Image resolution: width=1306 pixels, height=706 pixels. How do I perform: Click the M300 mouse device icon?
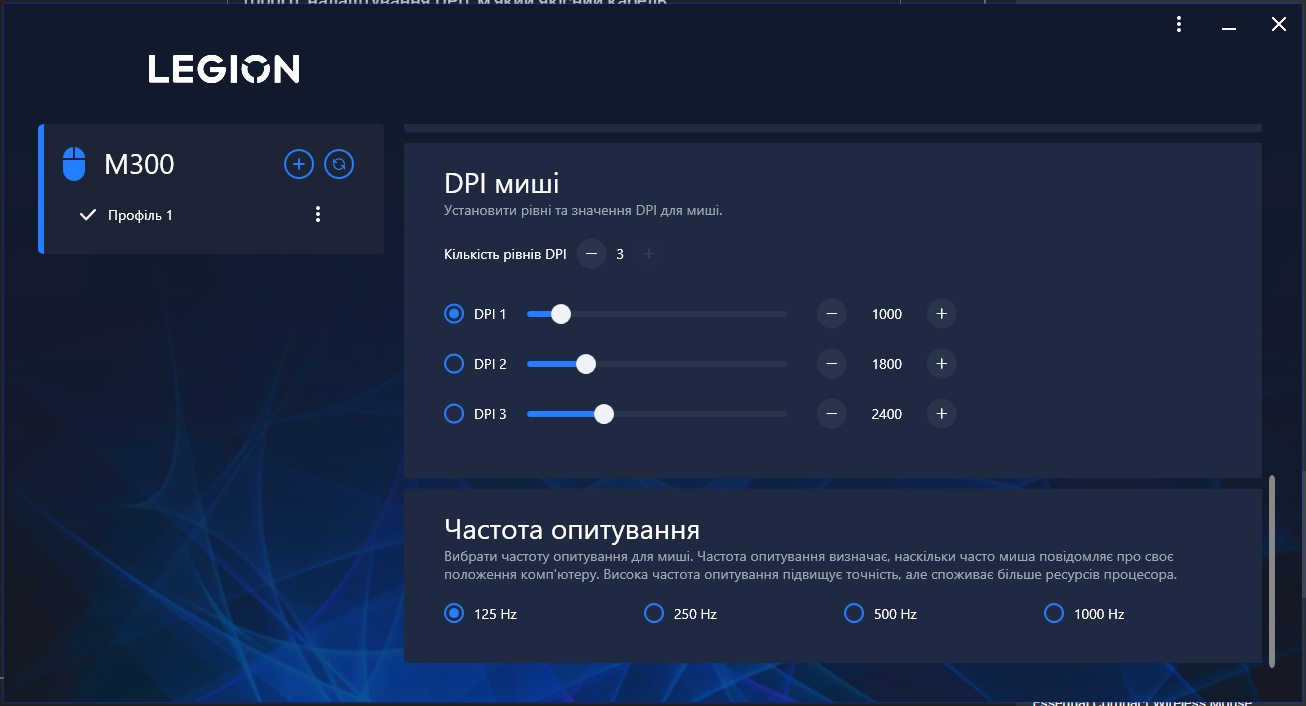point(74,164)
